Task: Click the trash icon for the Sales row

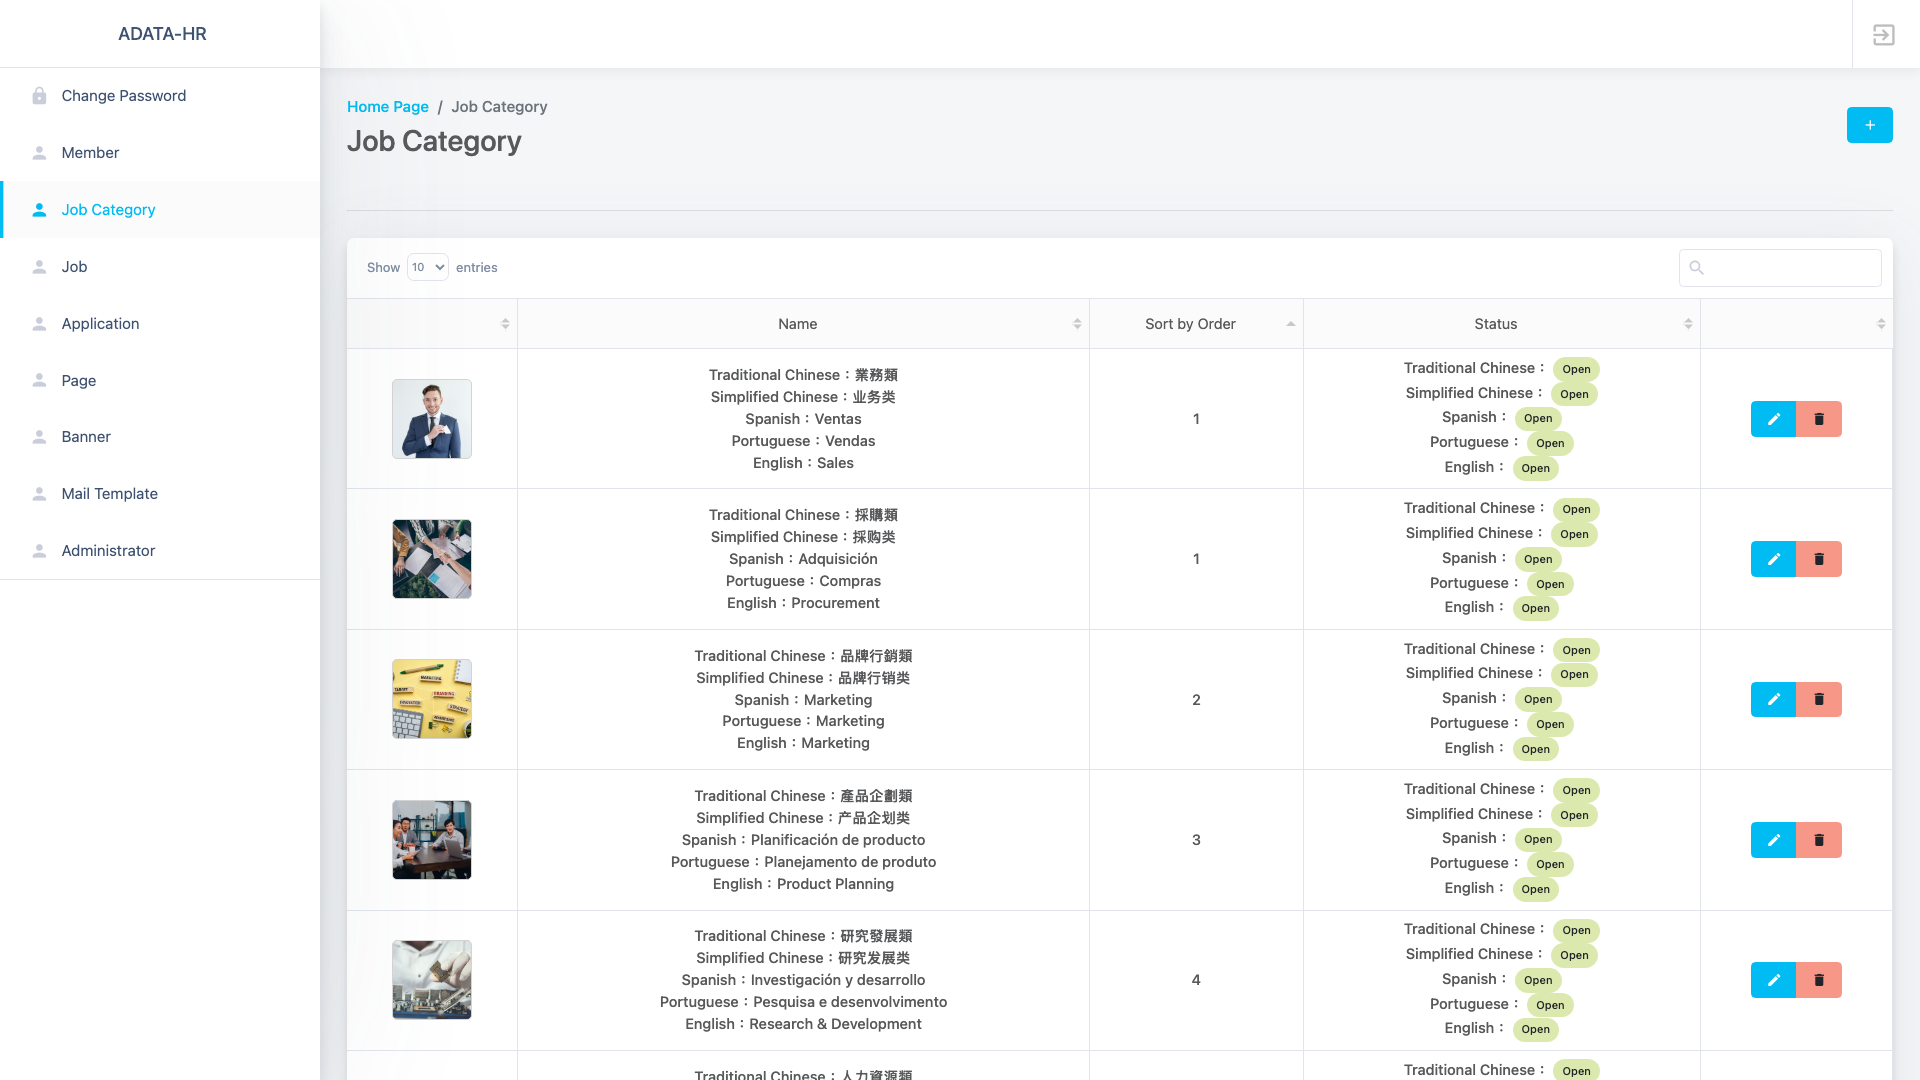Action: click(x=1819, y=419)
